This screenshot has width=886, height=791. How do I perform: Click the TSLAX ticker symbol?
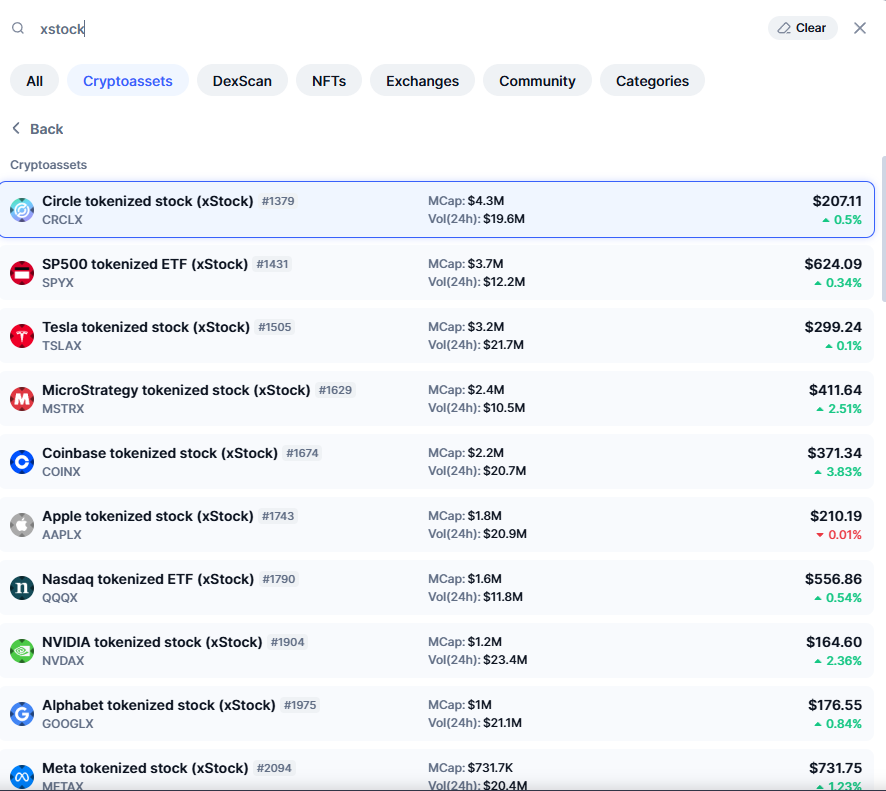(62, 346)
